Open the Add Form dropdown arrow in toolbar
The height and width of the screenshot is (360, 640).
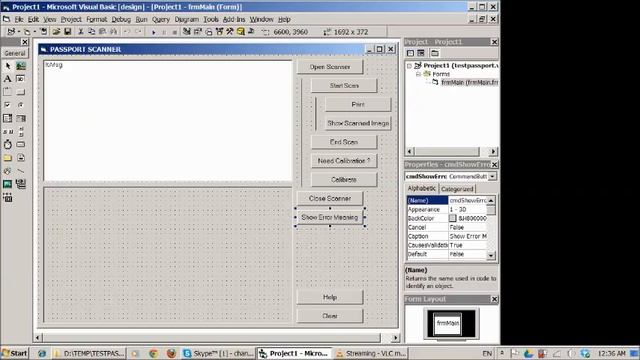click(x=35, y=32)
